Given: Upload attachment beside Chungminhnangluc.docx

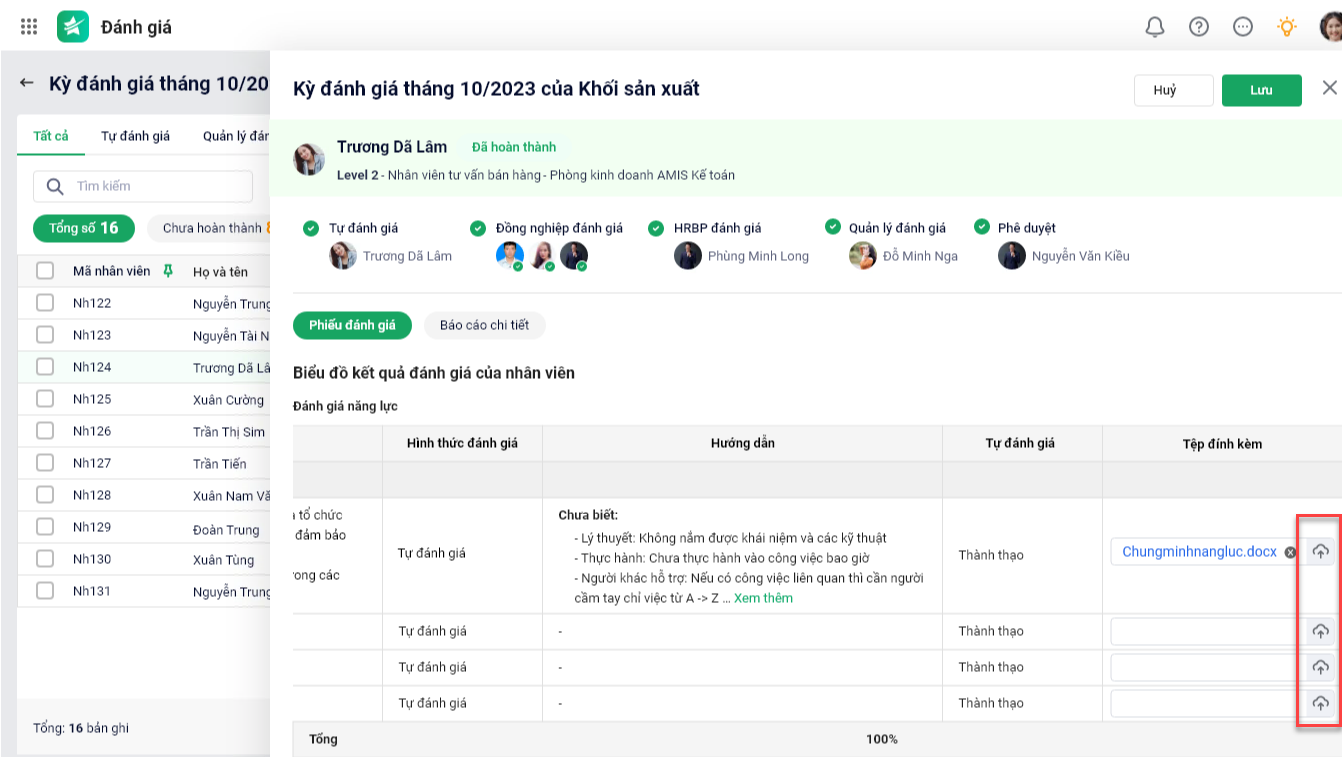Looking at the screenshot, I should [1320, 552].
